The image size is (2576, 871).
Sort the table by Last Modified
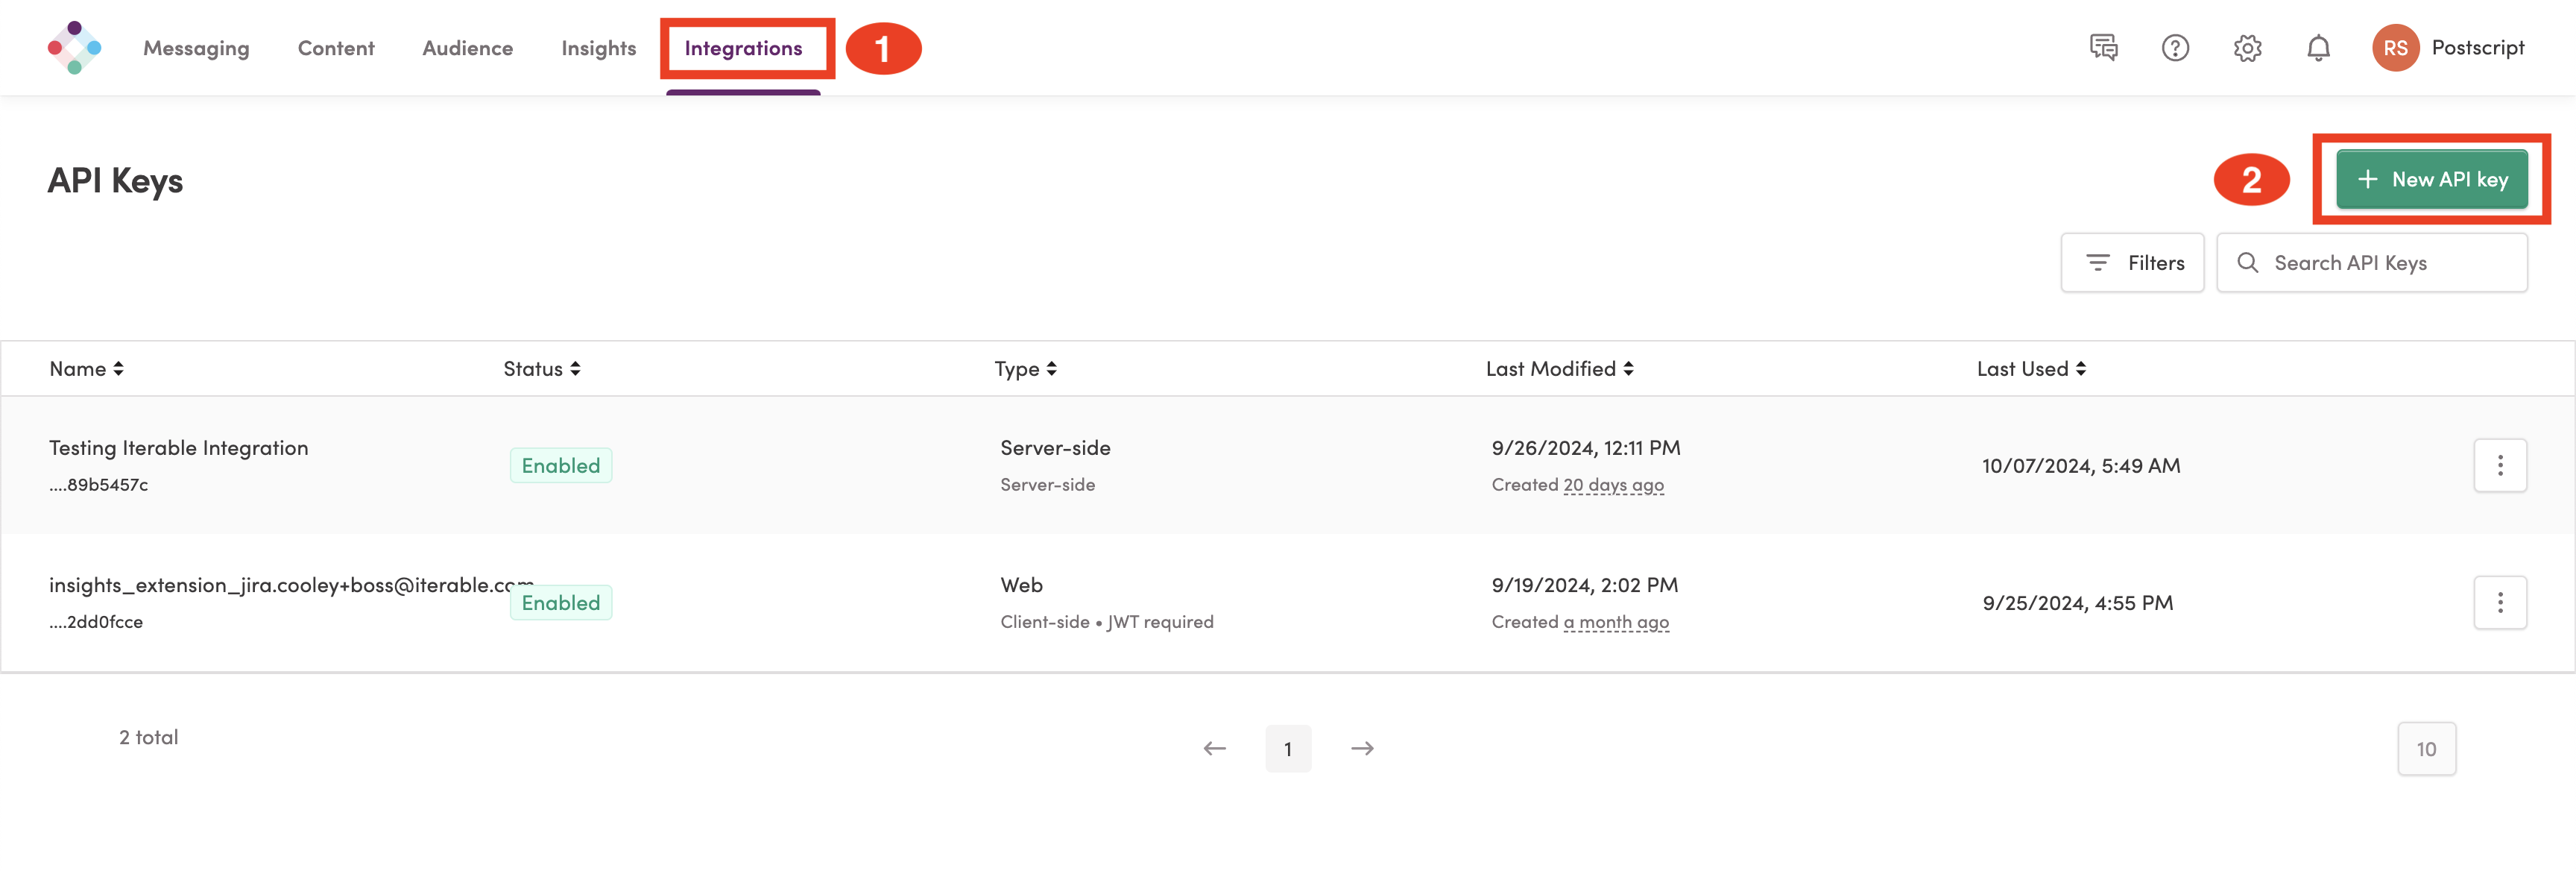coord(1559,368)
